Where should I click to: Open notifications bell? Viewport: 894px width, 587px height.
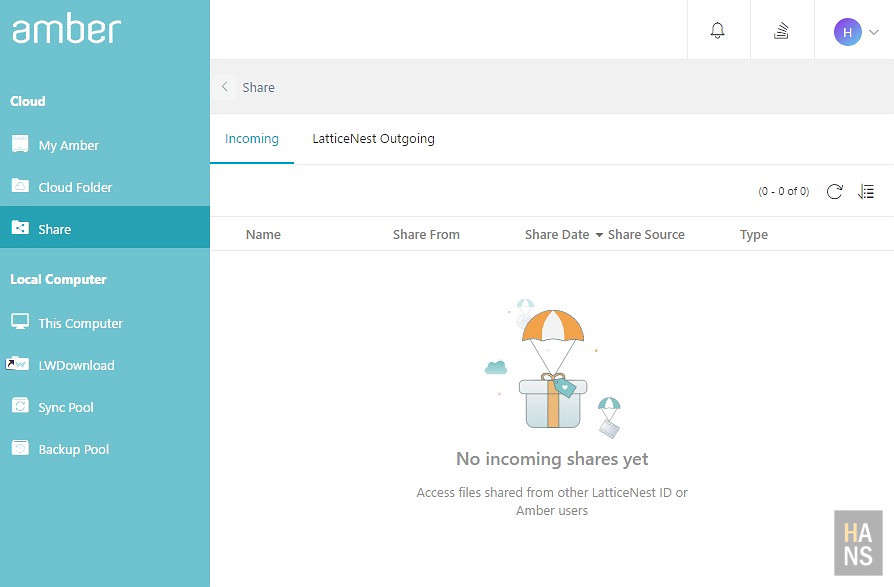point(717,30)
